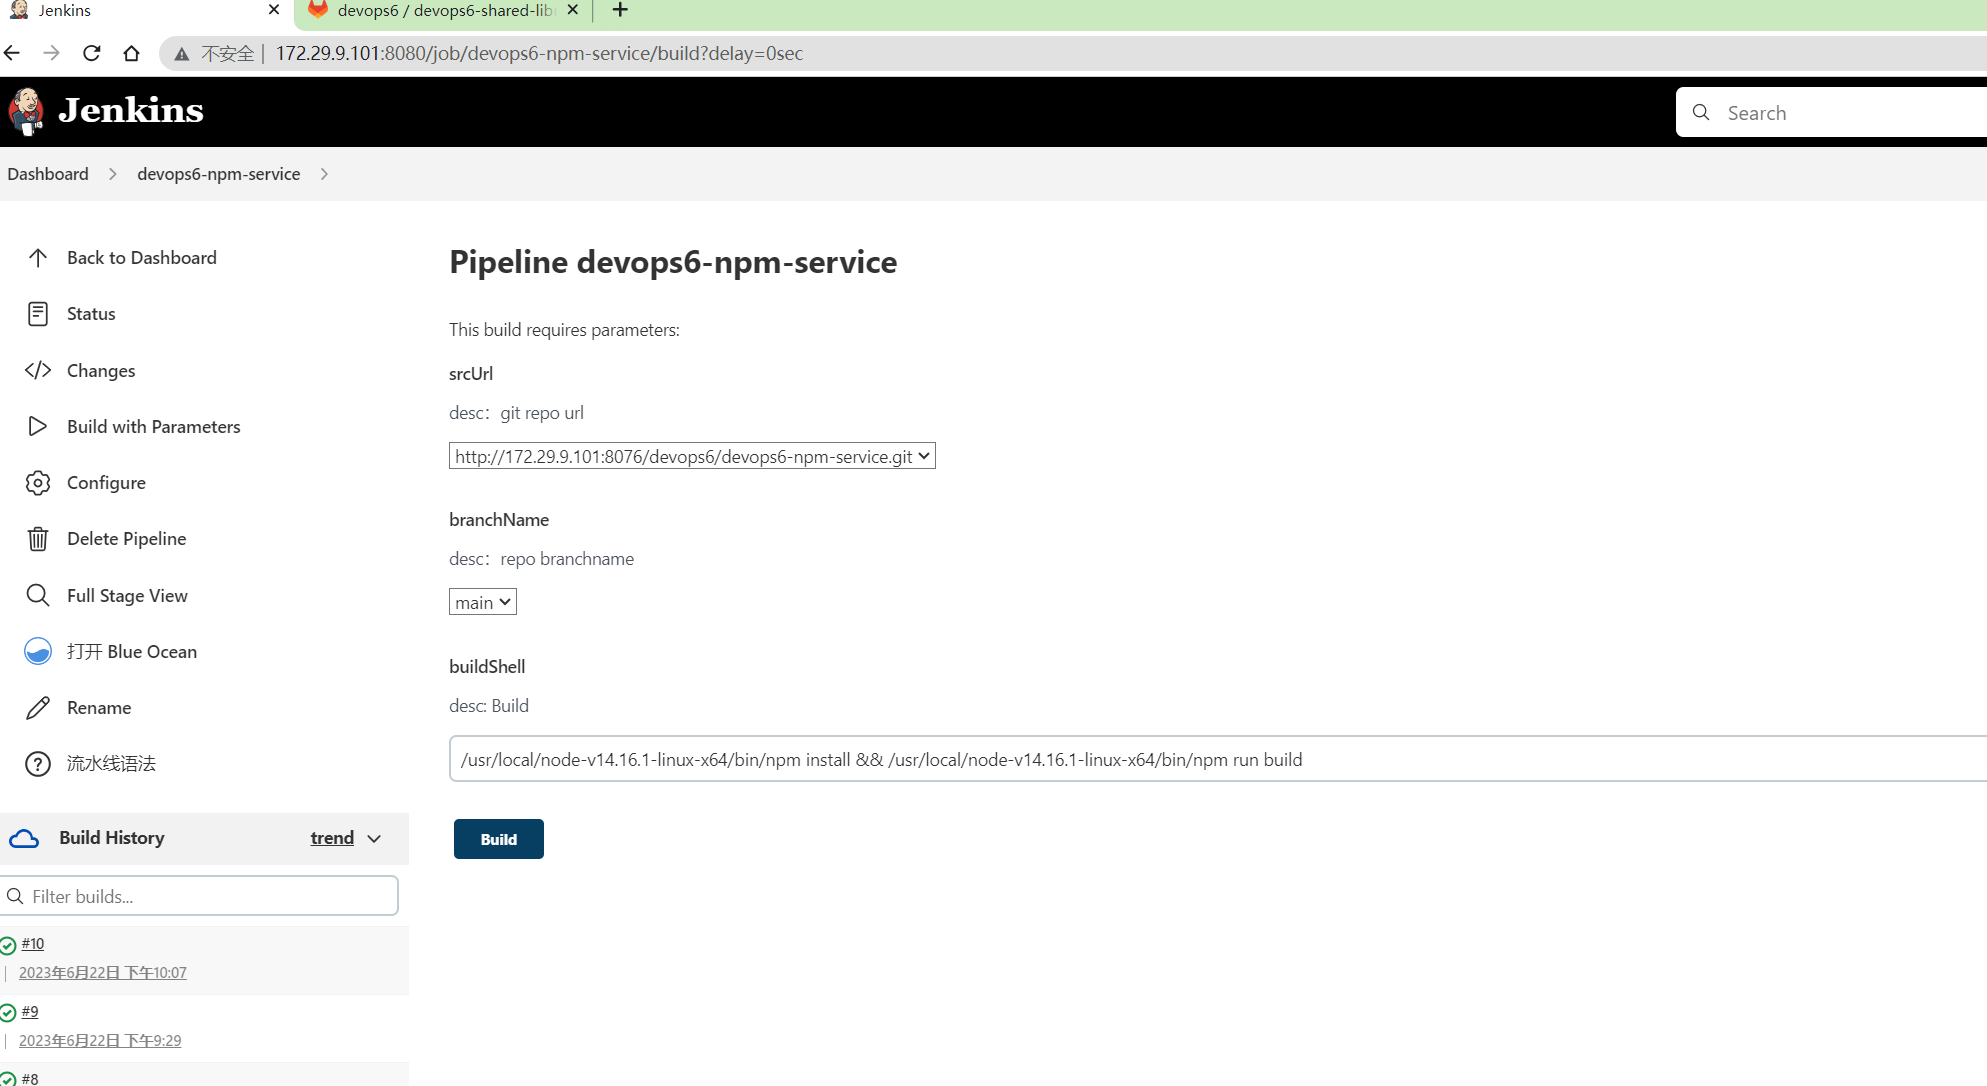Open Status in the sidebar
This screenshot has height=1086, width=1987.
tap(91, 314)
